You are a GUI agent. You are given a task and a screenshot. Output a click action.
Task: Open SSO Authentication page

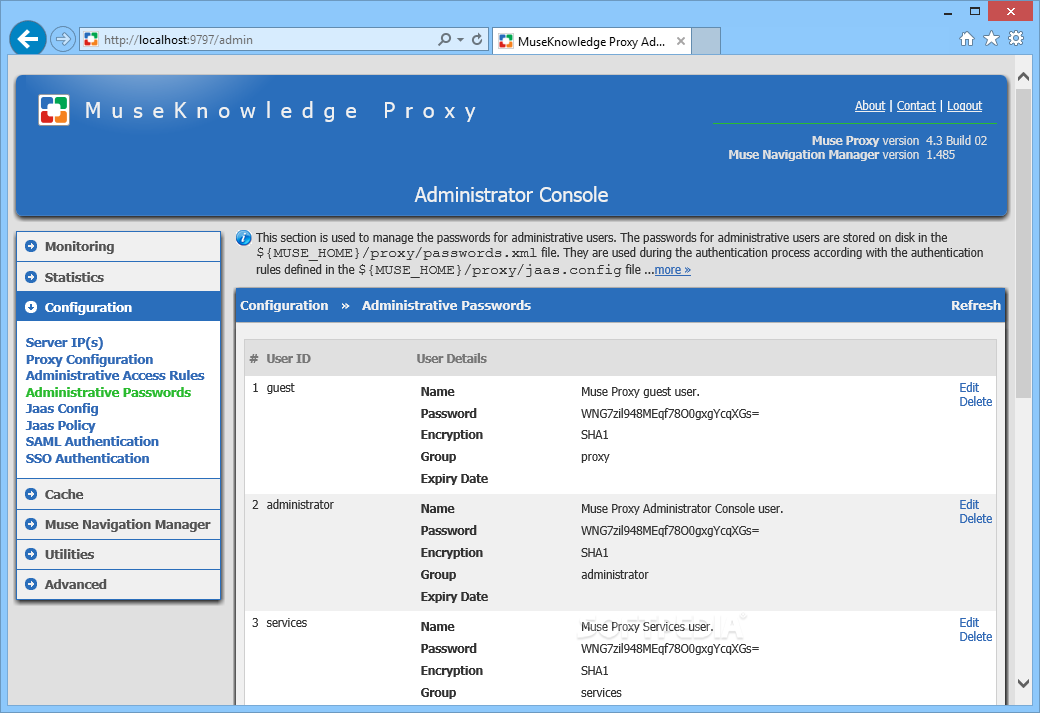[88, 458]
